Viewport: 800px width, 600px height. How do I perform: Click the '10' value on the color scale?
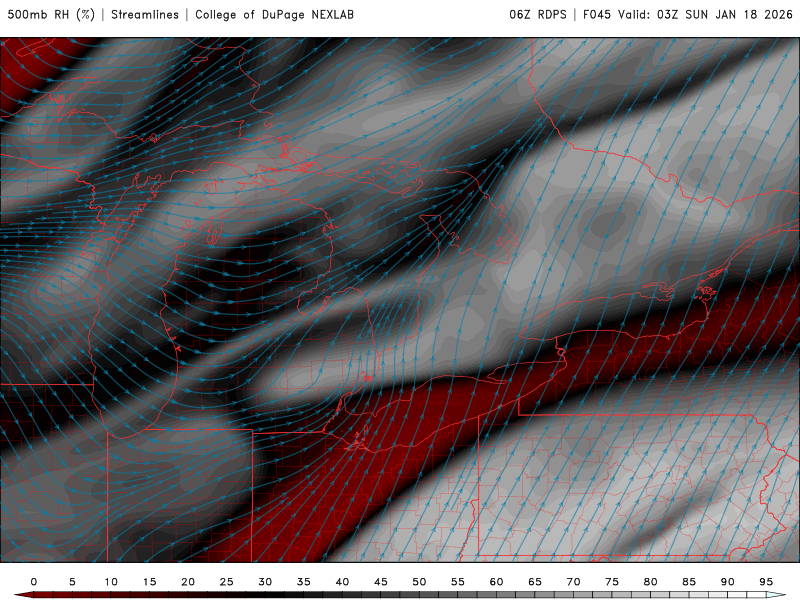point(111,582)
